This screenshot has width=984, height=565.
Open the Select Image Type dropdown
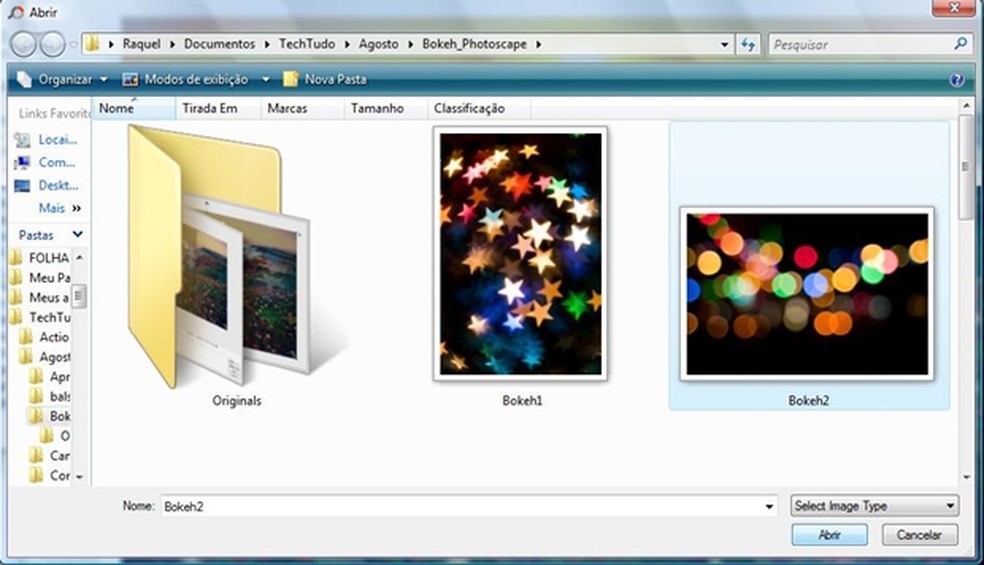pos(875,506)
